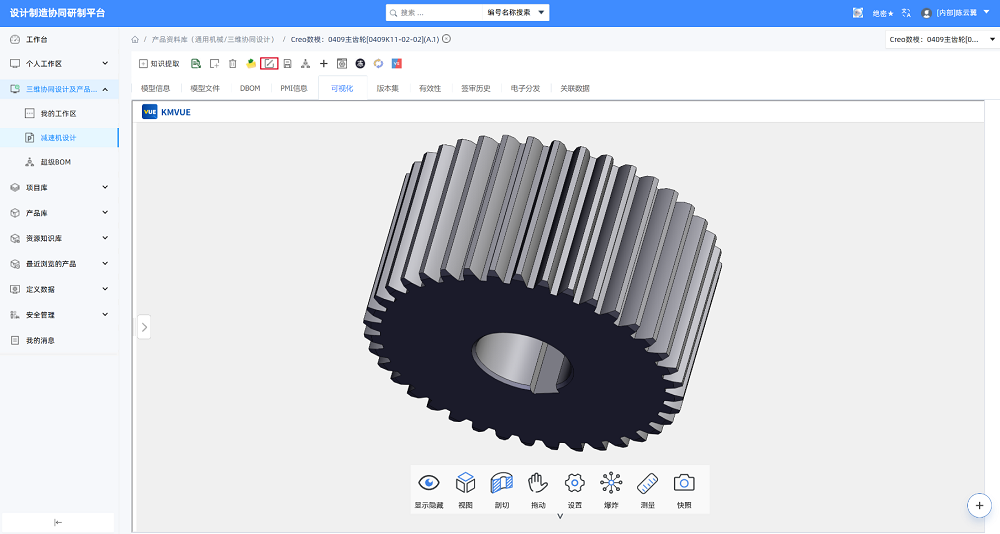Viewport: 1000px width, 534px height.
Task: Click the circle icon after Creo数模 breadcrumb
Action: pyautogui.click(x=446, y=39)
